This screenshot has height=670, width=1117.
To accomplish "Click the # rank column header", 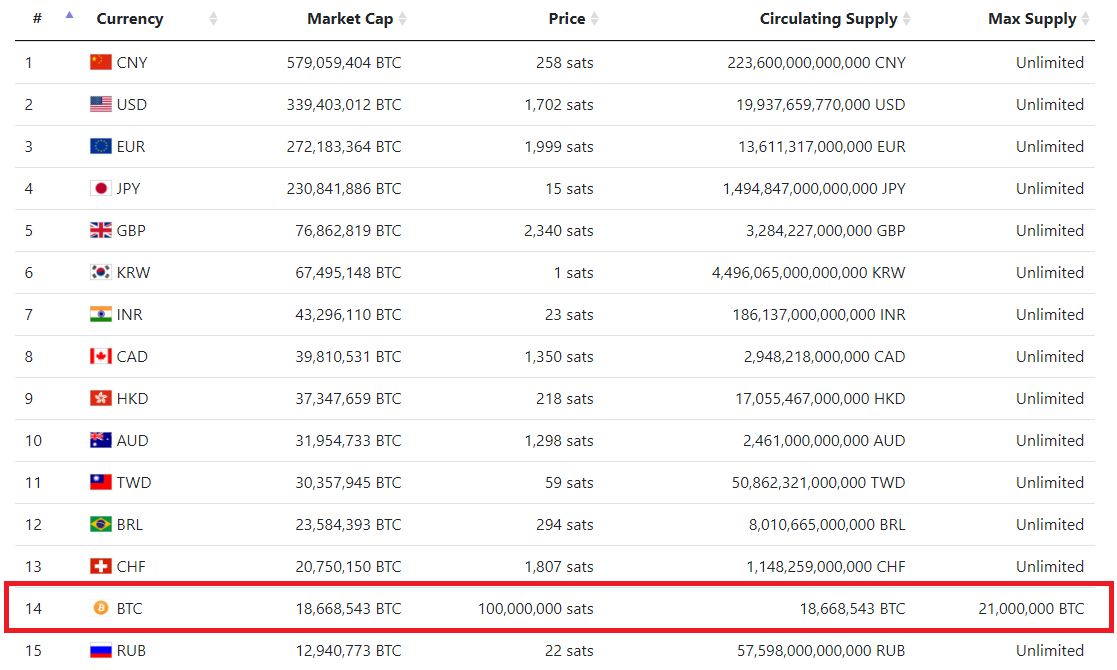I will (x=37, y=19).
